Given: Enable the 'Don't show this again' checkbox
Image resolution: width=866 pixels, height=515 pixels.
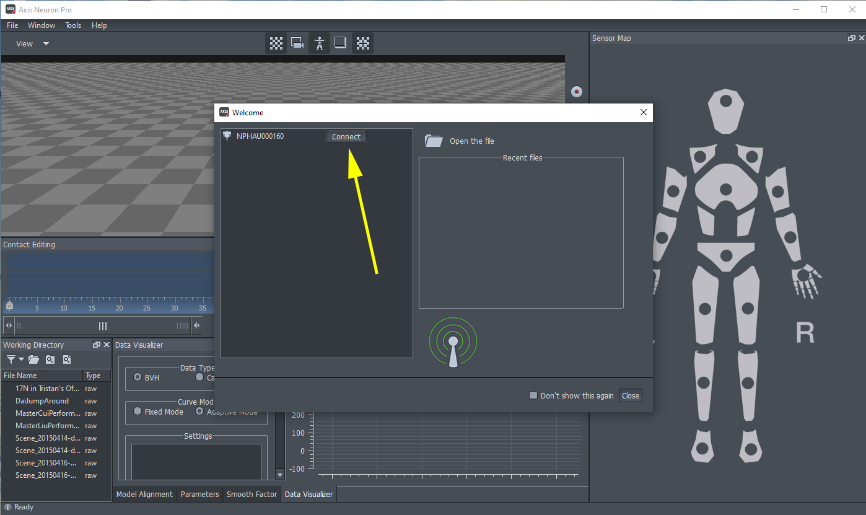Looking at the screenshot, I should pos(534,396).
